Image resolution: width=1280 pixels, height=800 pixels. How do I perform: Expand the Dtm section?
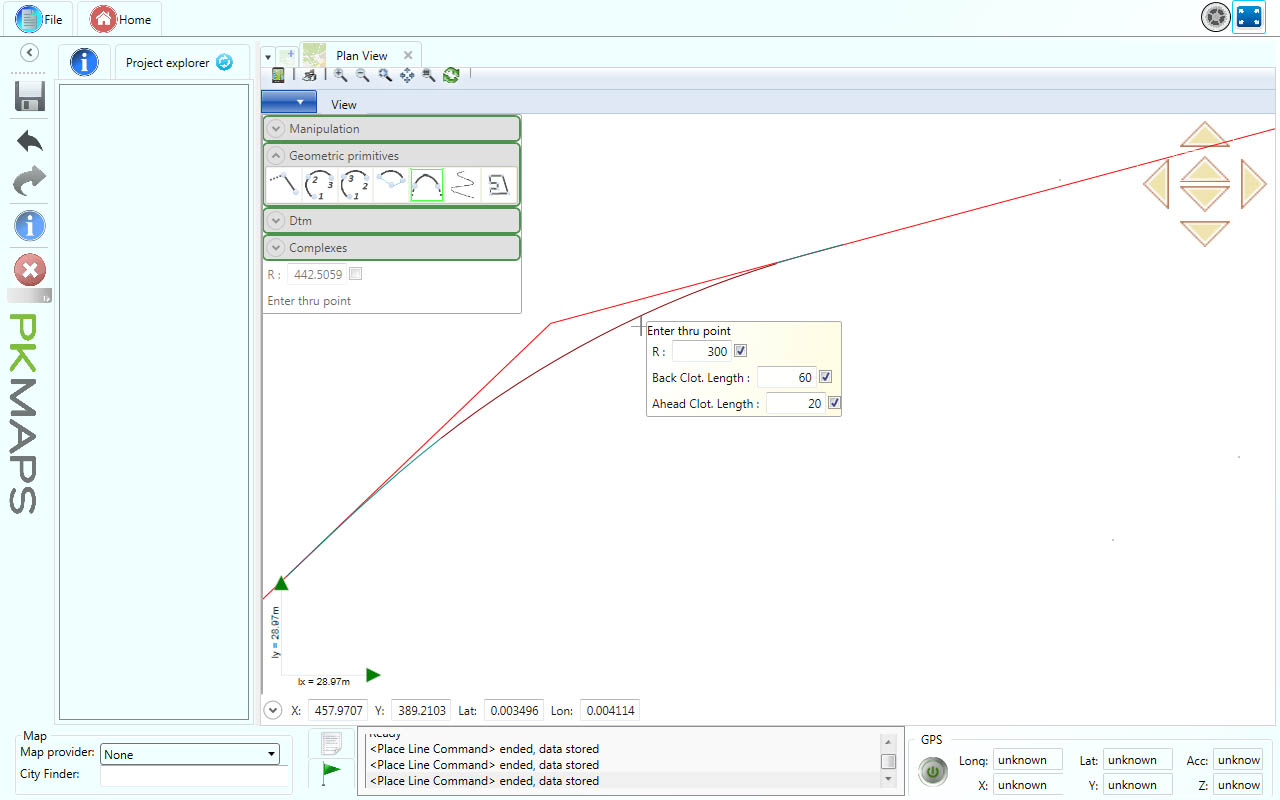click(x=392, y=220)
